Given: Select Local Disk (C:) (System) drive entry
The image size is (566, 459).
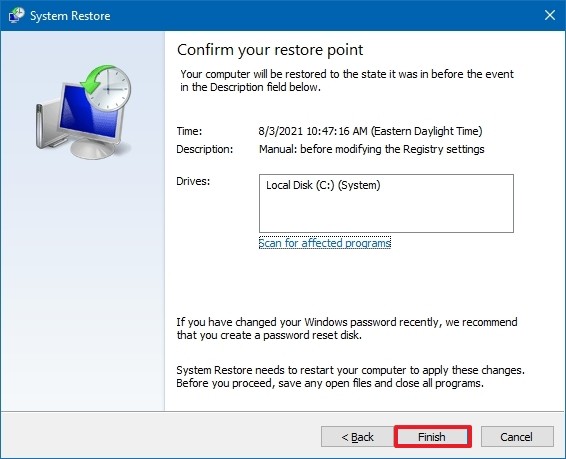Looking at the screenshot, I should click(323, 185).
